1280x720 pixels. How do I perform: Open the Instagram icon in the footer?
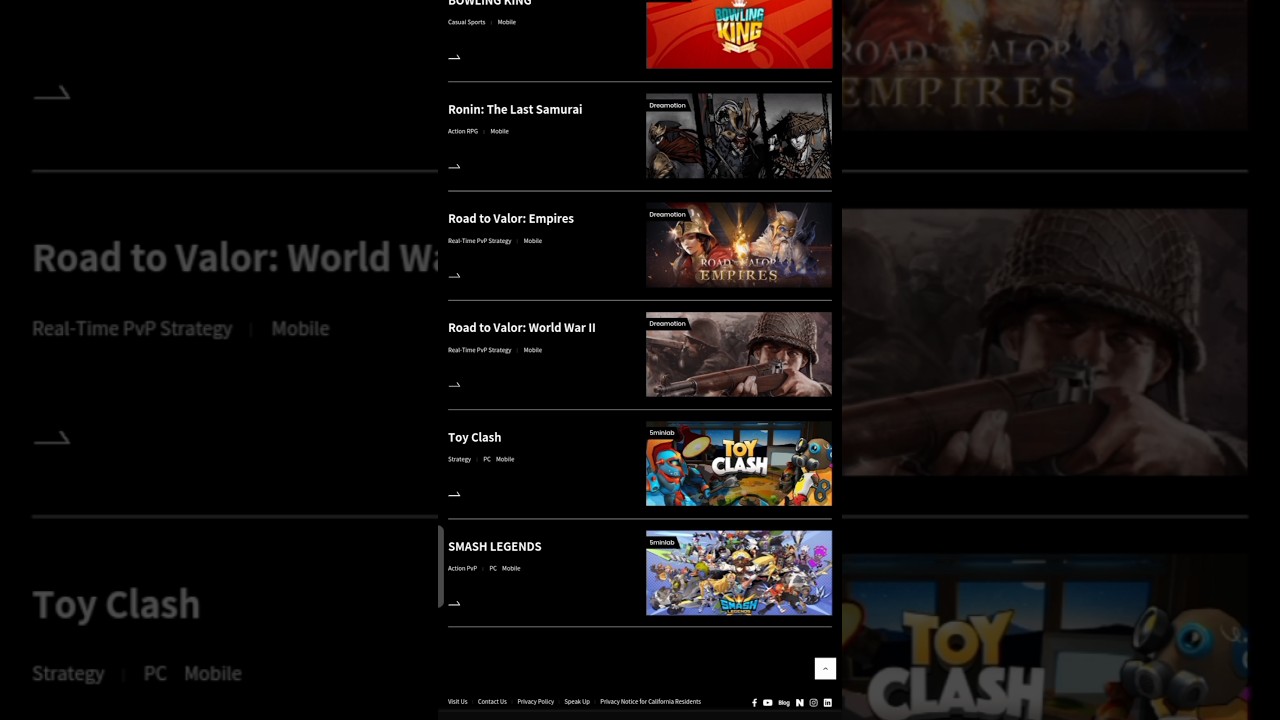813,703
